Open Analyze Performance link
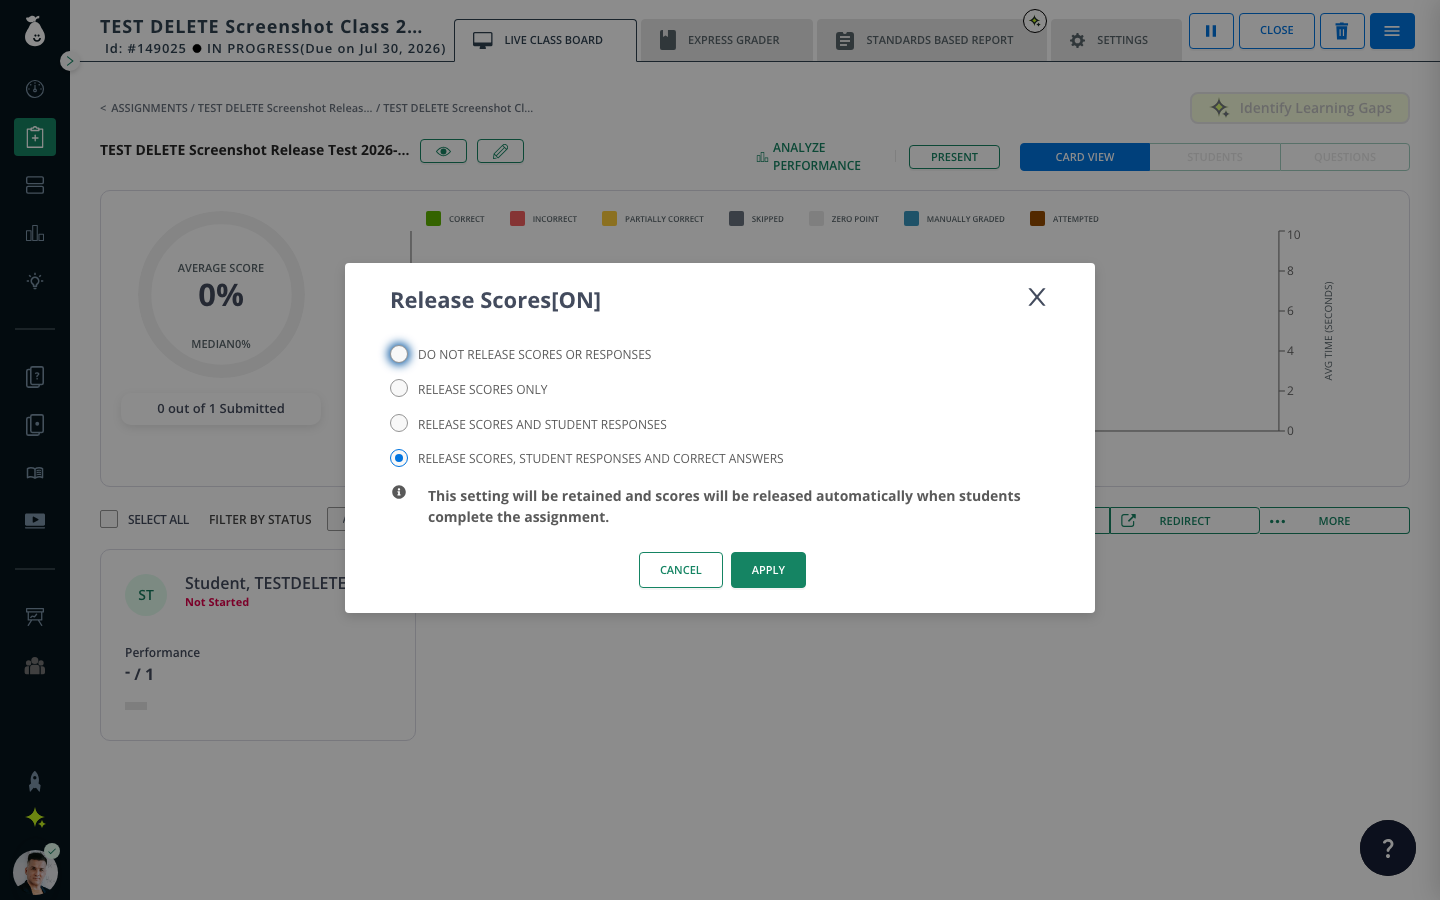This screenshot has height=900, width=1440. 808,157
